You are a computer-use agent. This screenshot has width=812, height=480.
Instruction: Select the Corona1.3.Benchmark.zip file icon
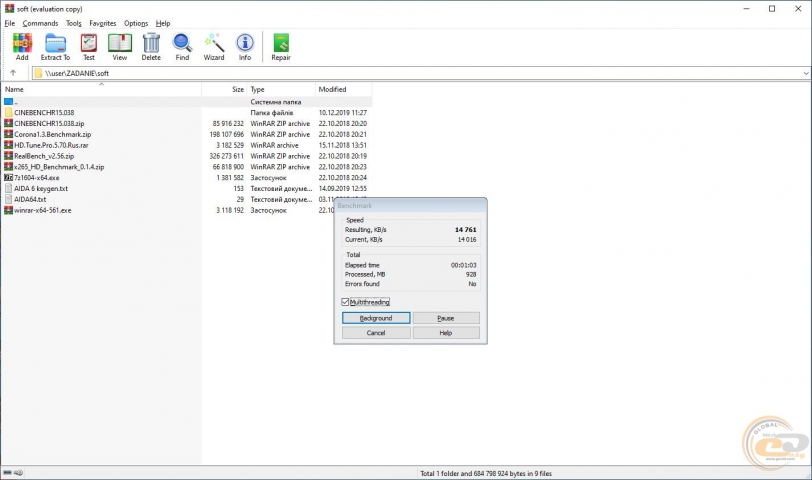pos(8,134)
